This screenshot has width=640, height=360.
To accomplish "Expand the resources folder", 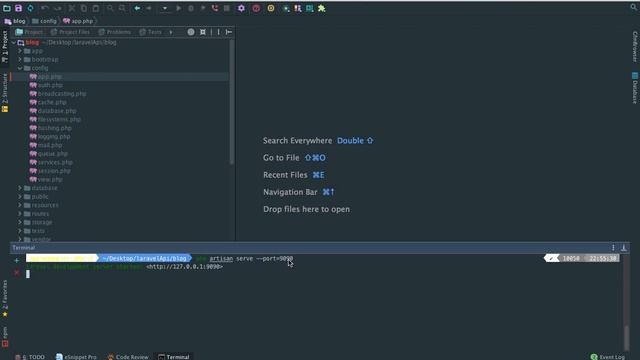I will (20, 205).
